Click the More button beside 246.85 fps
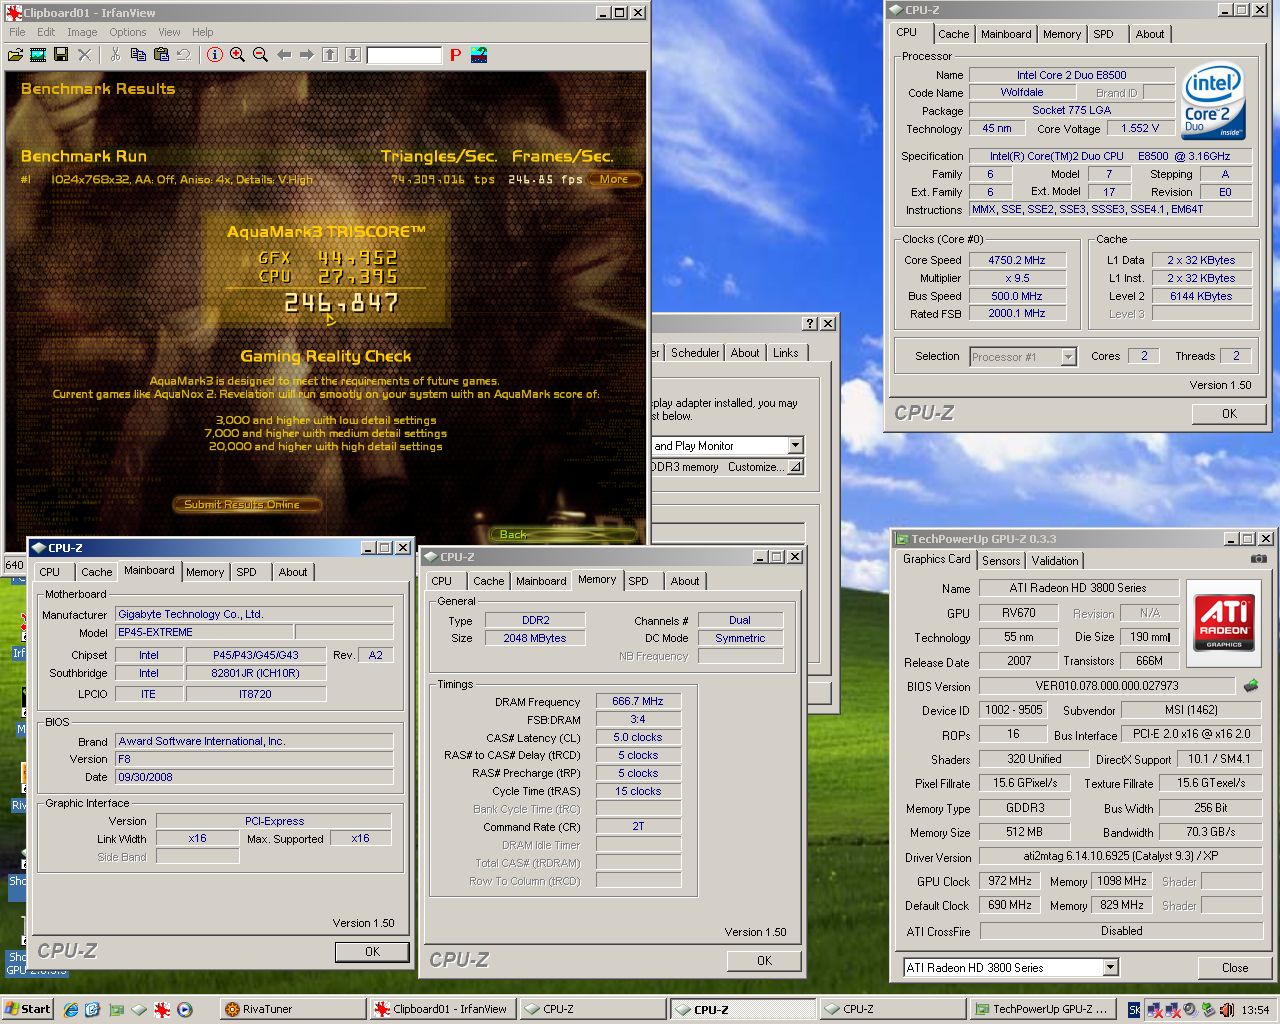Viewport: 1280px width, 1024px height. pos(614,180)
